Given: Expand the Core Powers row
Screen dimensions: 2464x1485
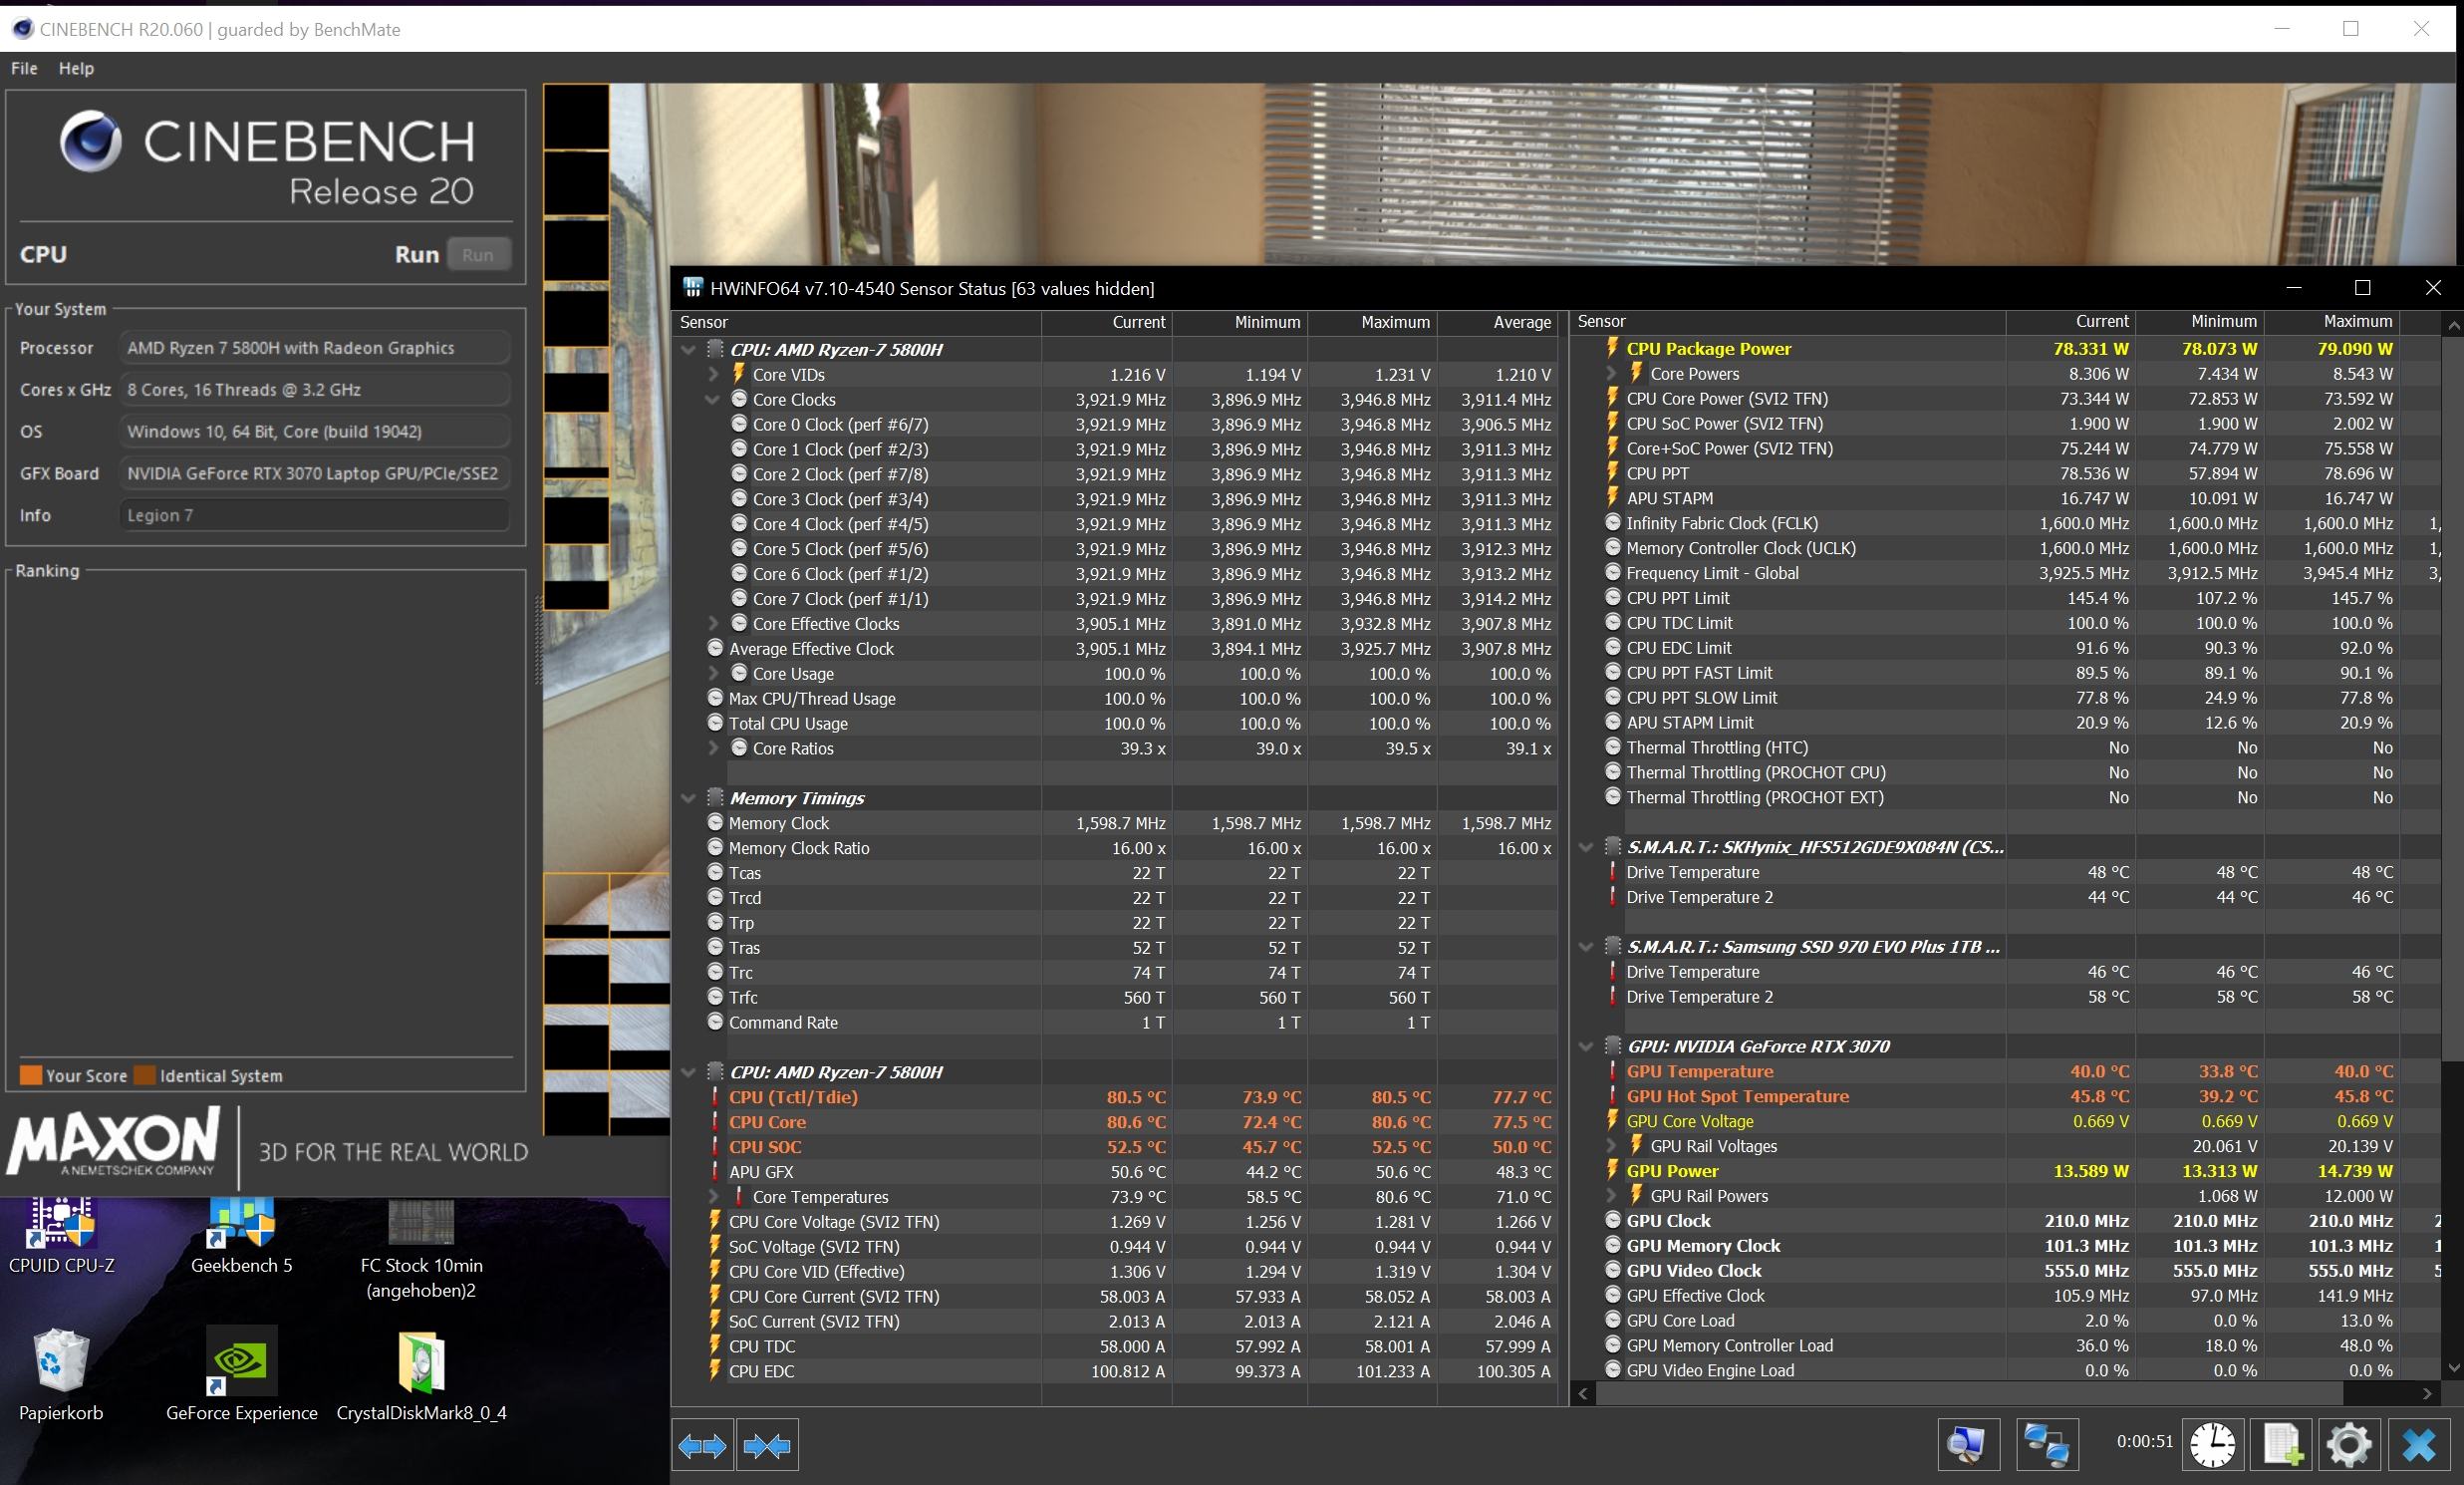Looking at the screenshot, I should [x=1611, y=373].
